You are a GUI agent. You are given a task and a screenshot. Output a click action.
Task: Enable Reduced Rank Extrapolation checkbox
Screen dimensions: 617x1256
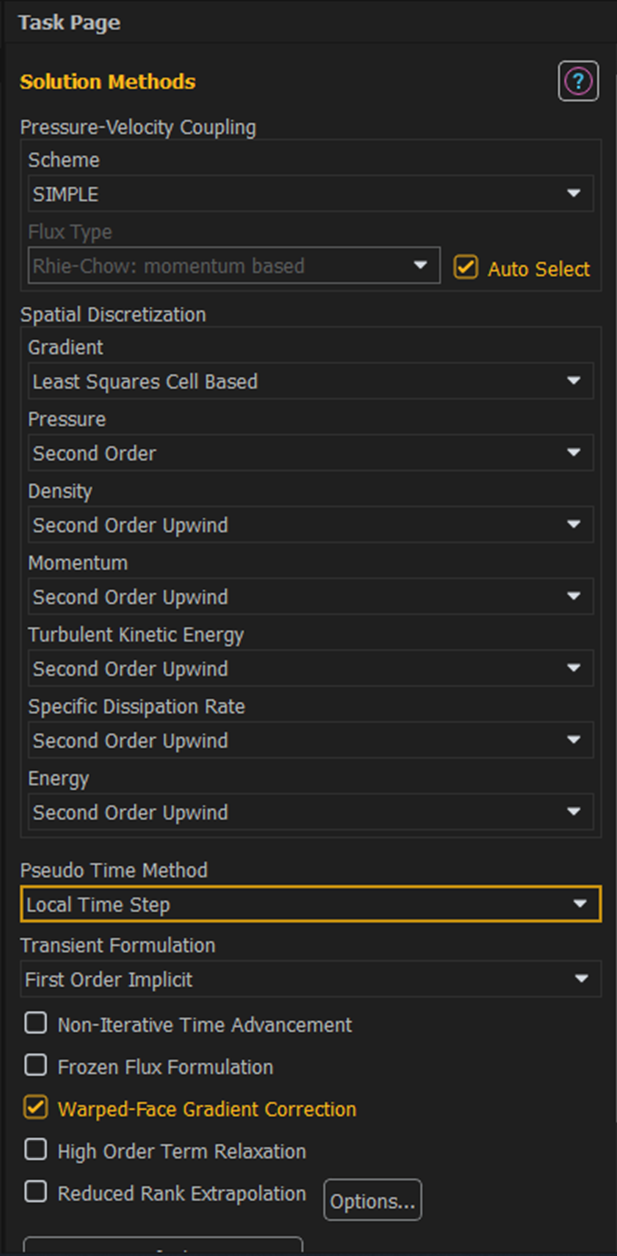[36, 1191]
